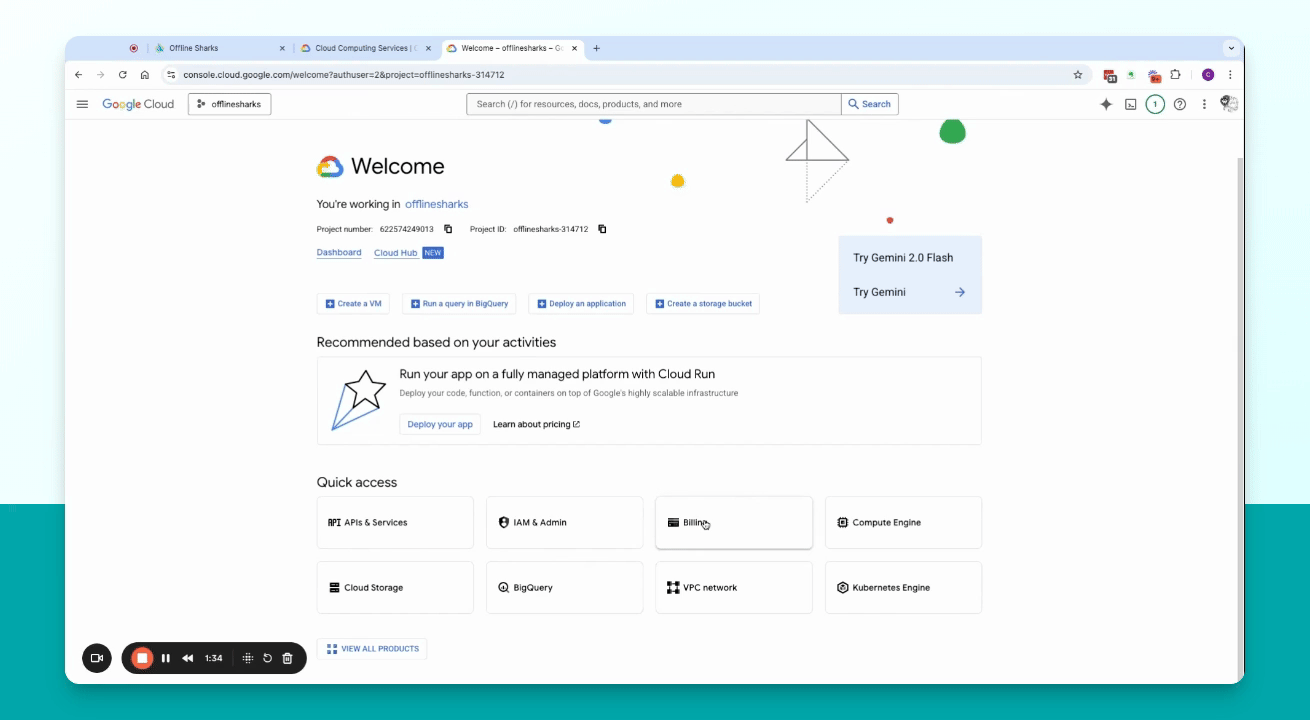The width and height of the screenshot is (1310, 720).
Task: Click the Chrome profile avatar icon
Action: click(1208, 75)
